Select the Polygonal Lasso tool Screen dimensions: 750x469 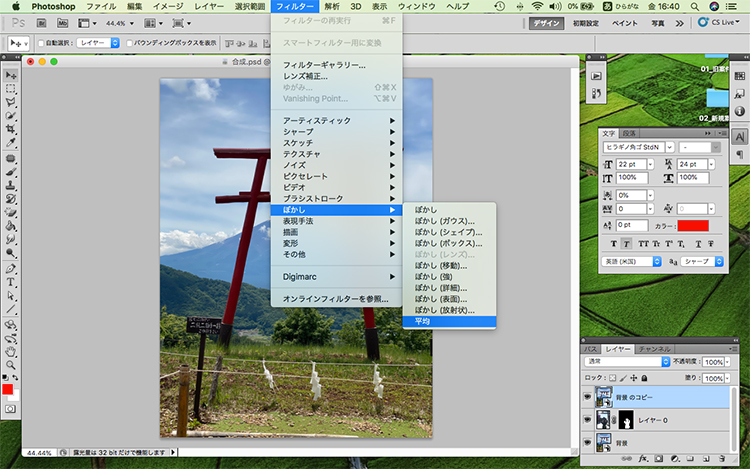point(11,102)
